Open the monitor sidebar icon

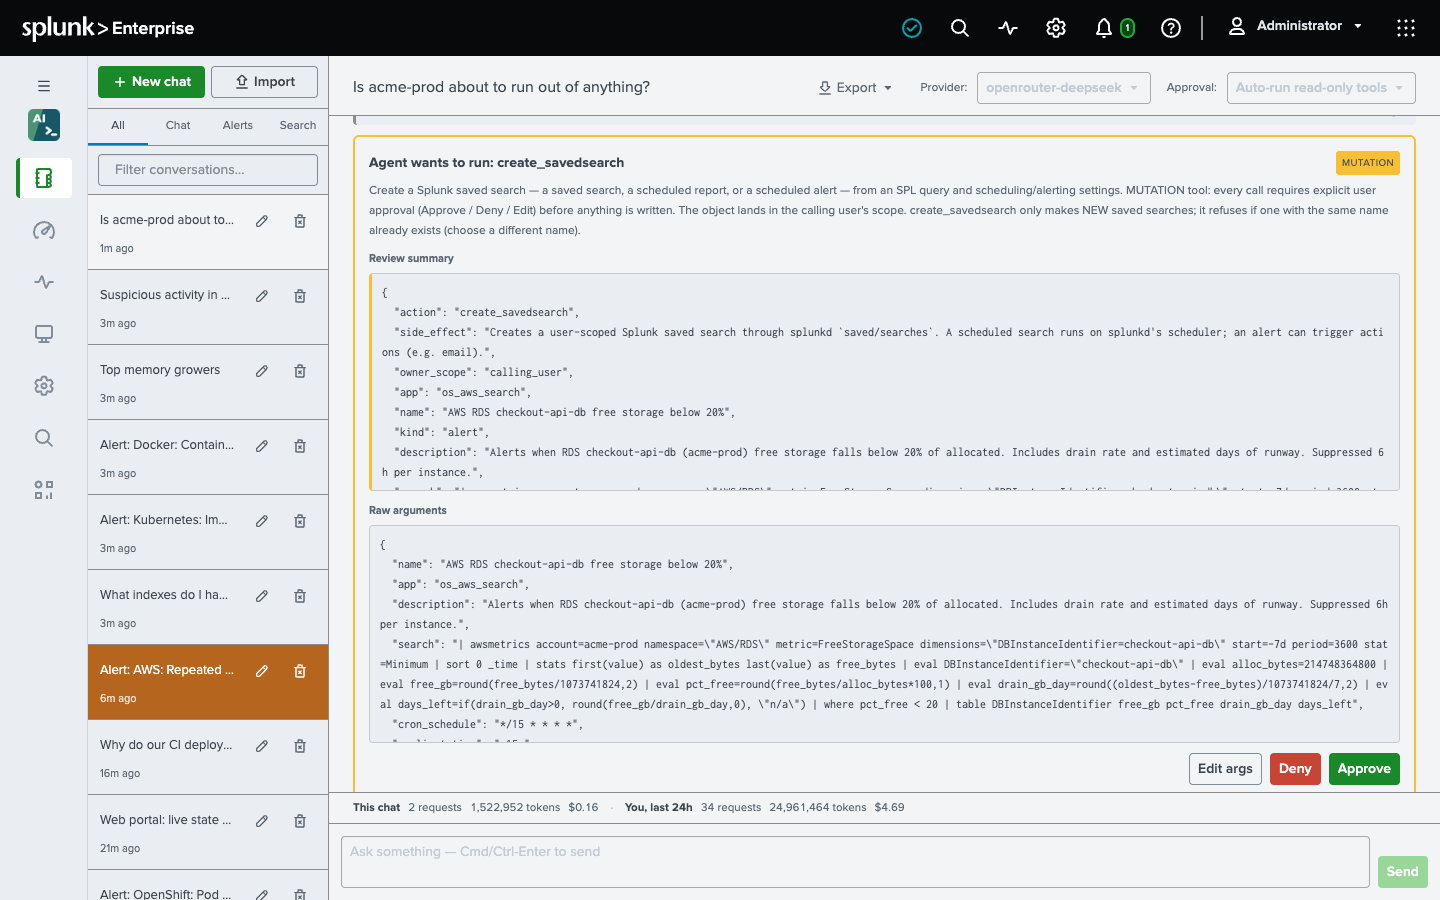coord(44,334)
